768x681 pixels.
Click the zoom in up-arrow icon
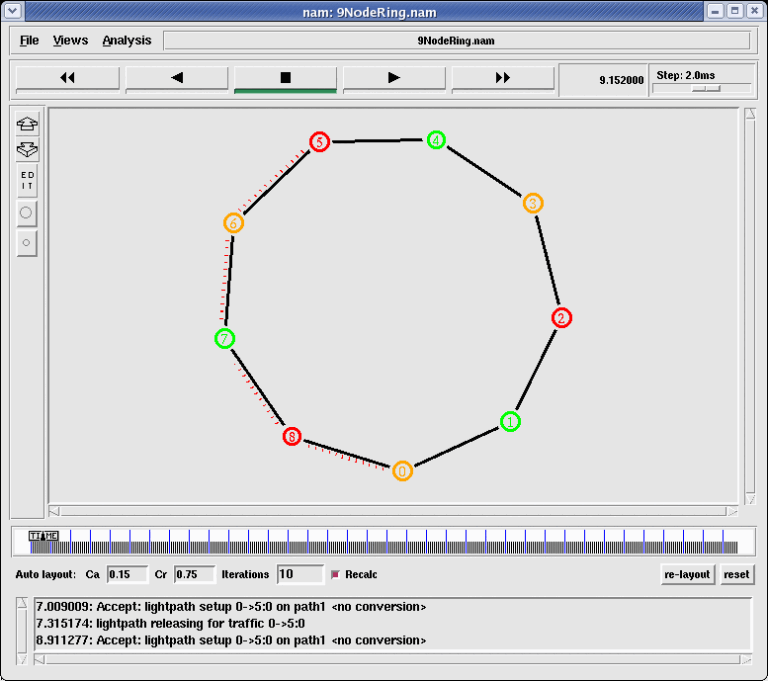pyautogui.click(x=27, y=124)
